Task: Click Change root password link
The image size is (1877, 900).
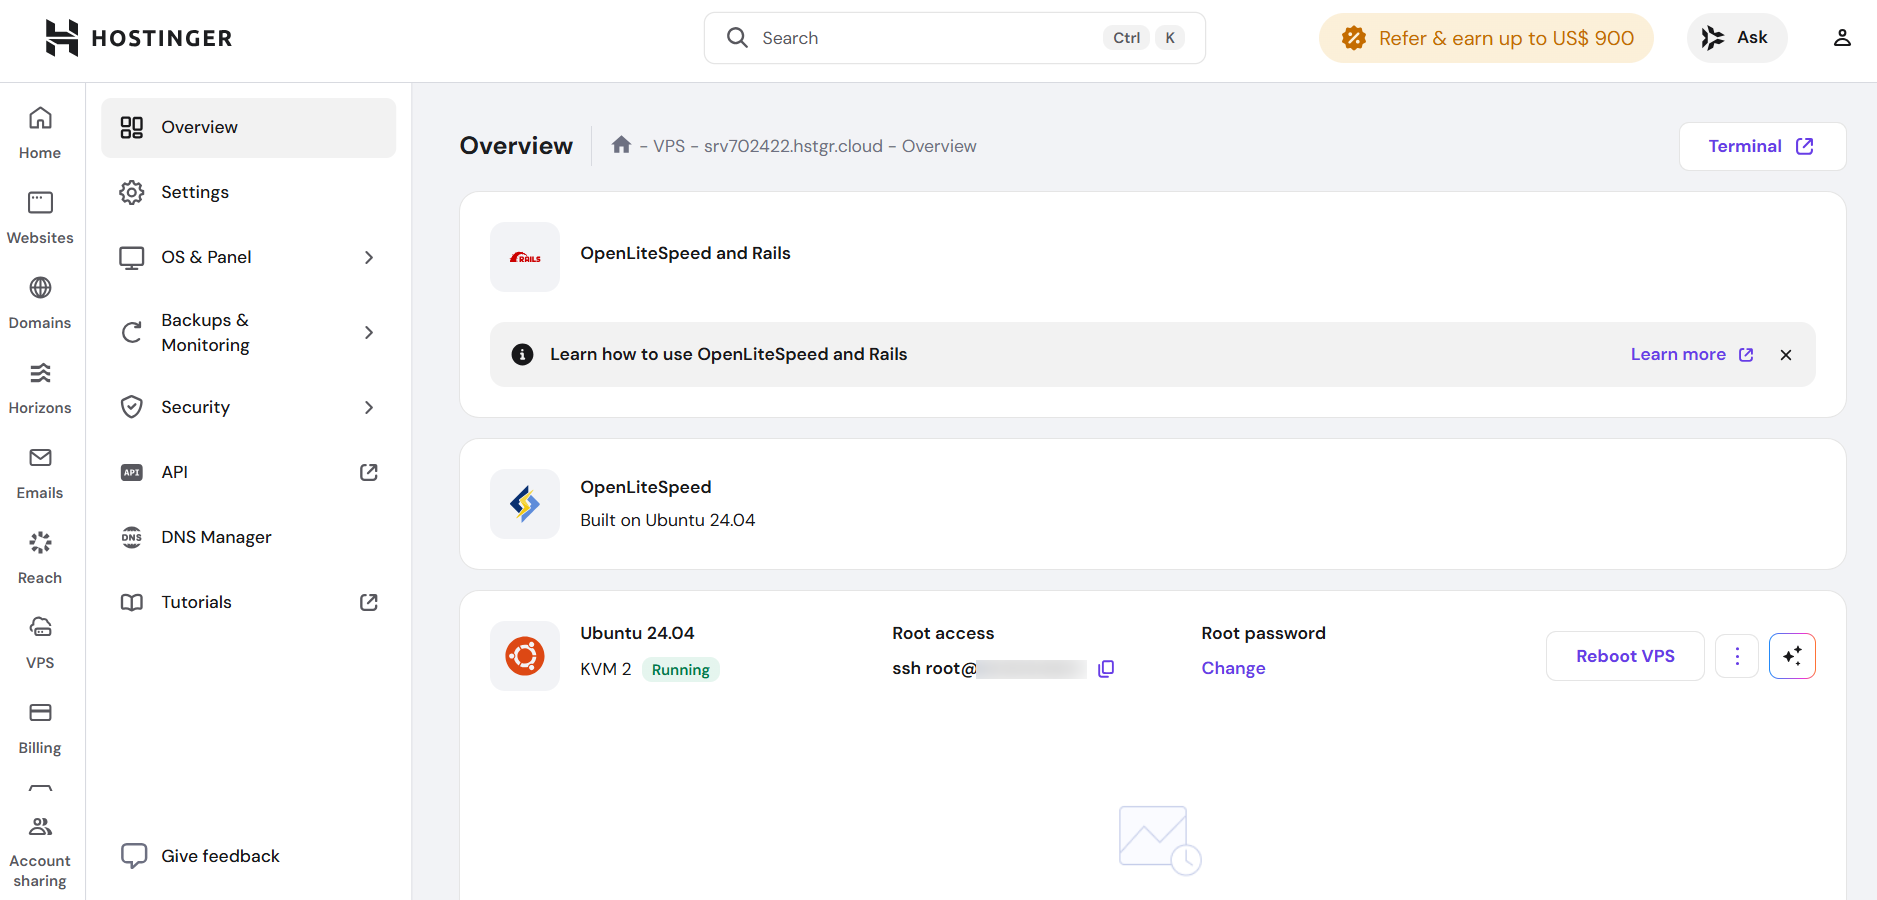Action: click(x=1233, y=668)
